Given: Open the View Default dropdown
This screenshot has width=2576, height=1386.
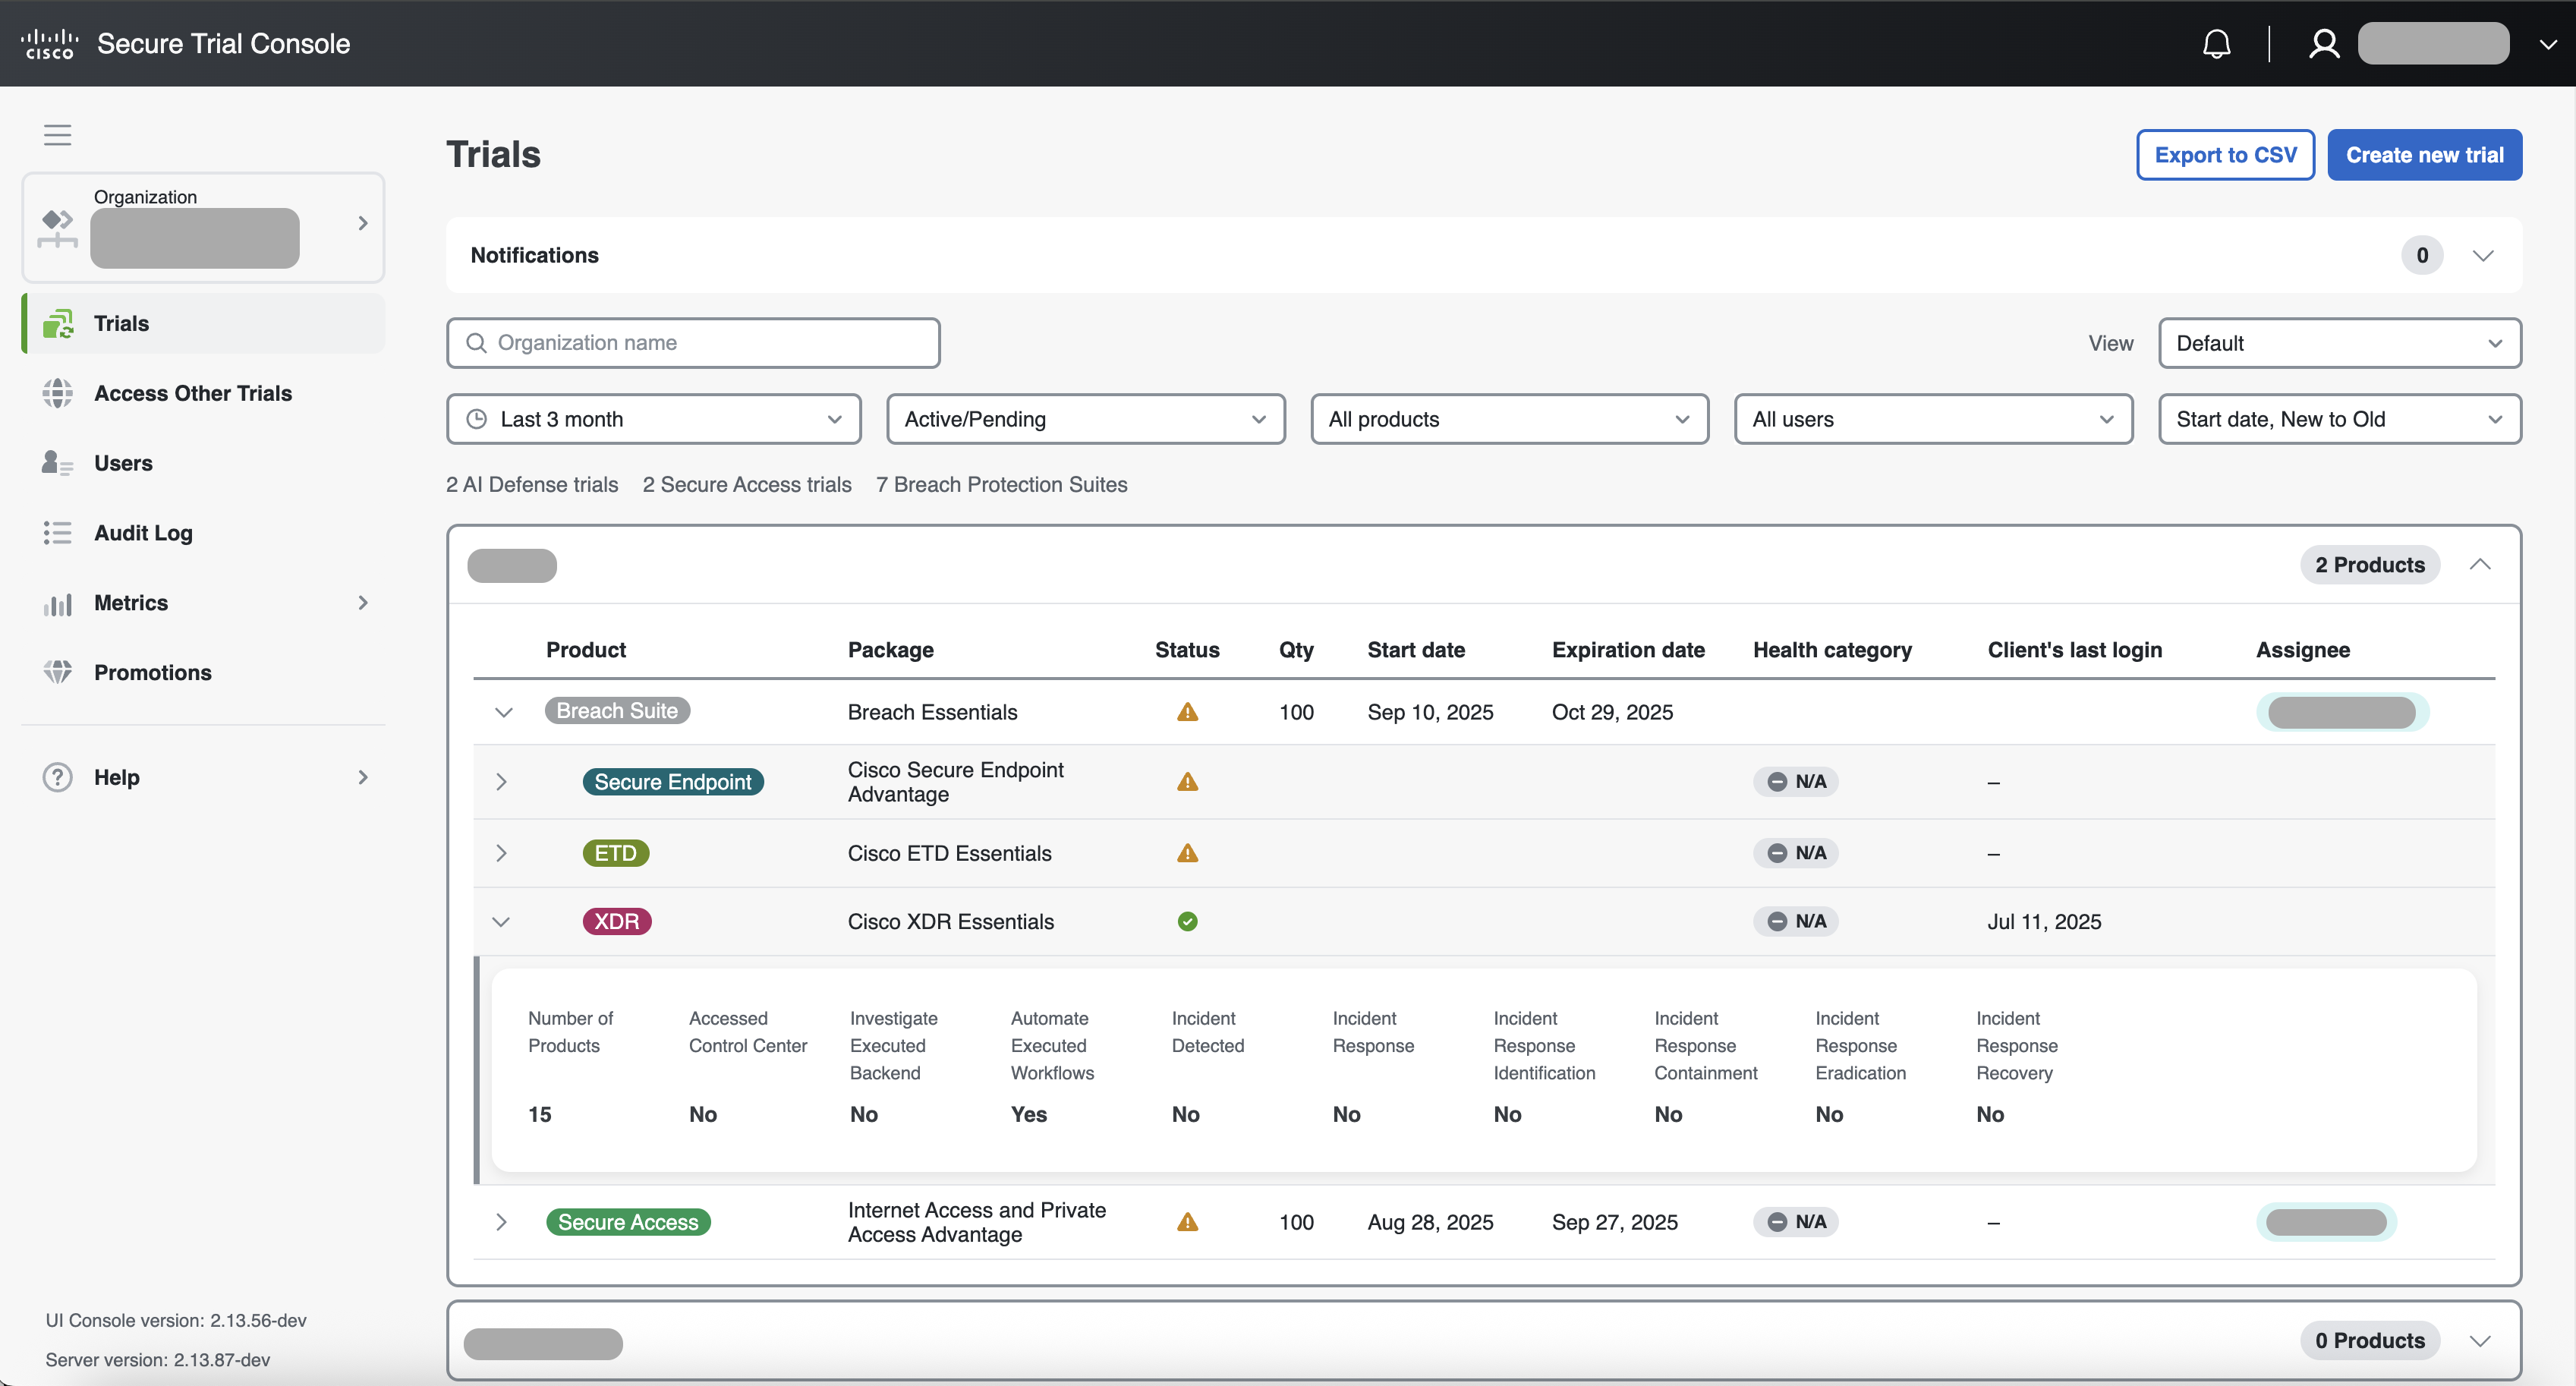Looking at the screenshot, I should (x=2339, y=343).
